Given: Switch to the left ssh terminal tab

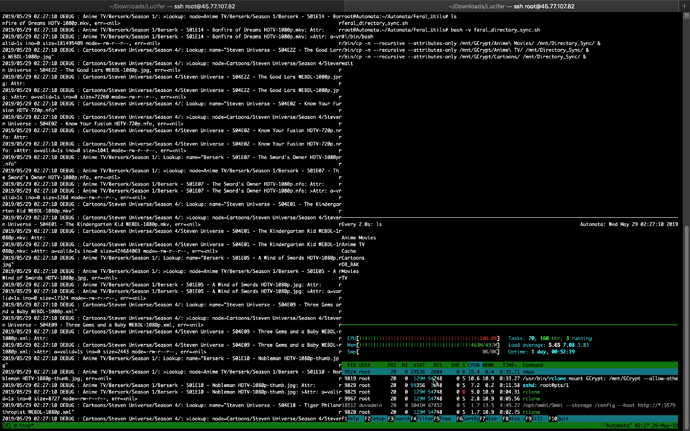Looking at the screenshot, I should coord(172,7).
